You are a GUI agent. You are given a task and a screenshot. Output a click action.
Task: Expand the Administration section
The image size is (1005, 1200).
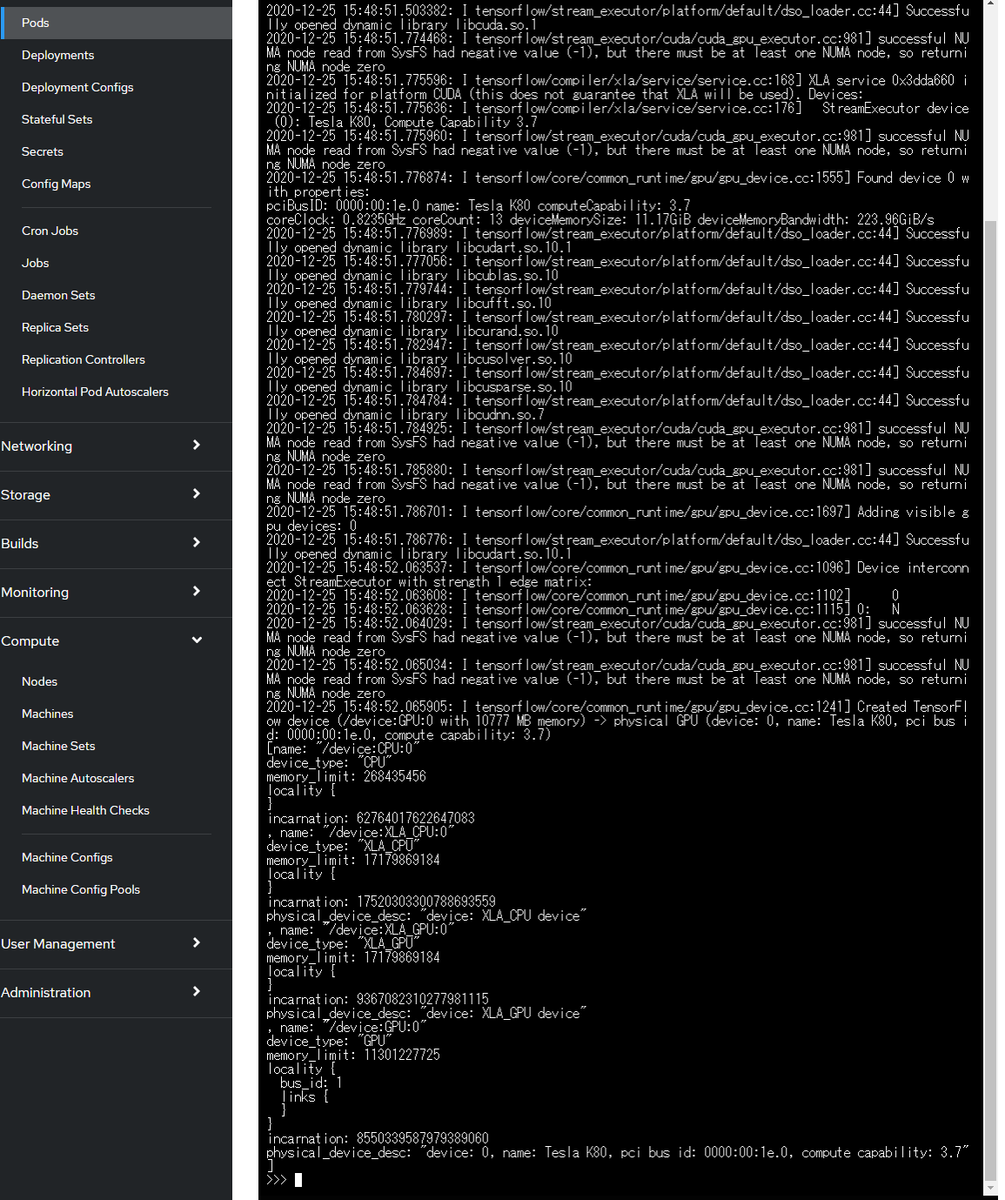pos(116,992)
